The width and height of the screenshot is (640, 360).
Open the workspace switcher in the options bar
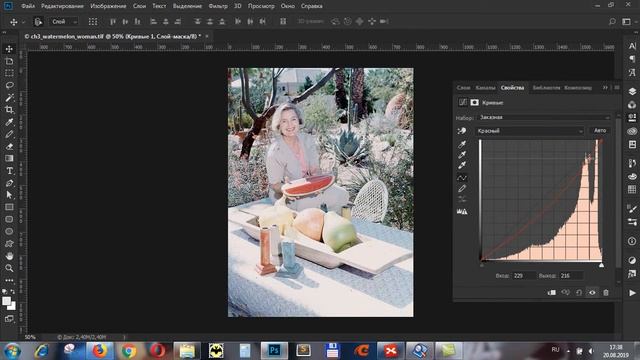tap(626, 21)
